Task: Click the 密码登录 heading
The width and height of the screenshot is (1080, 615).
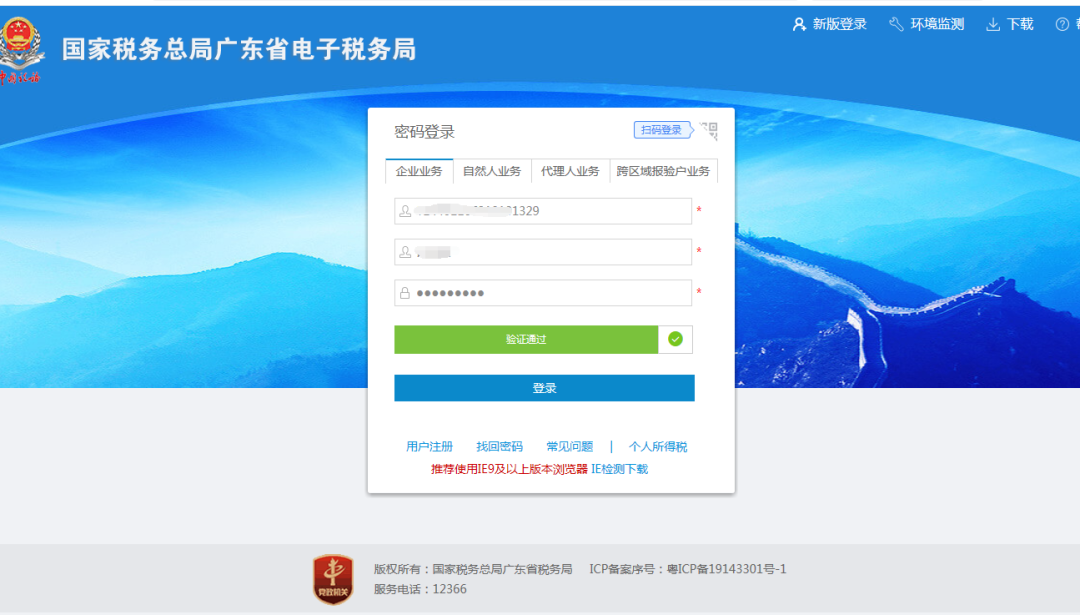Action: pyautogui.click(x=424, y=132)
